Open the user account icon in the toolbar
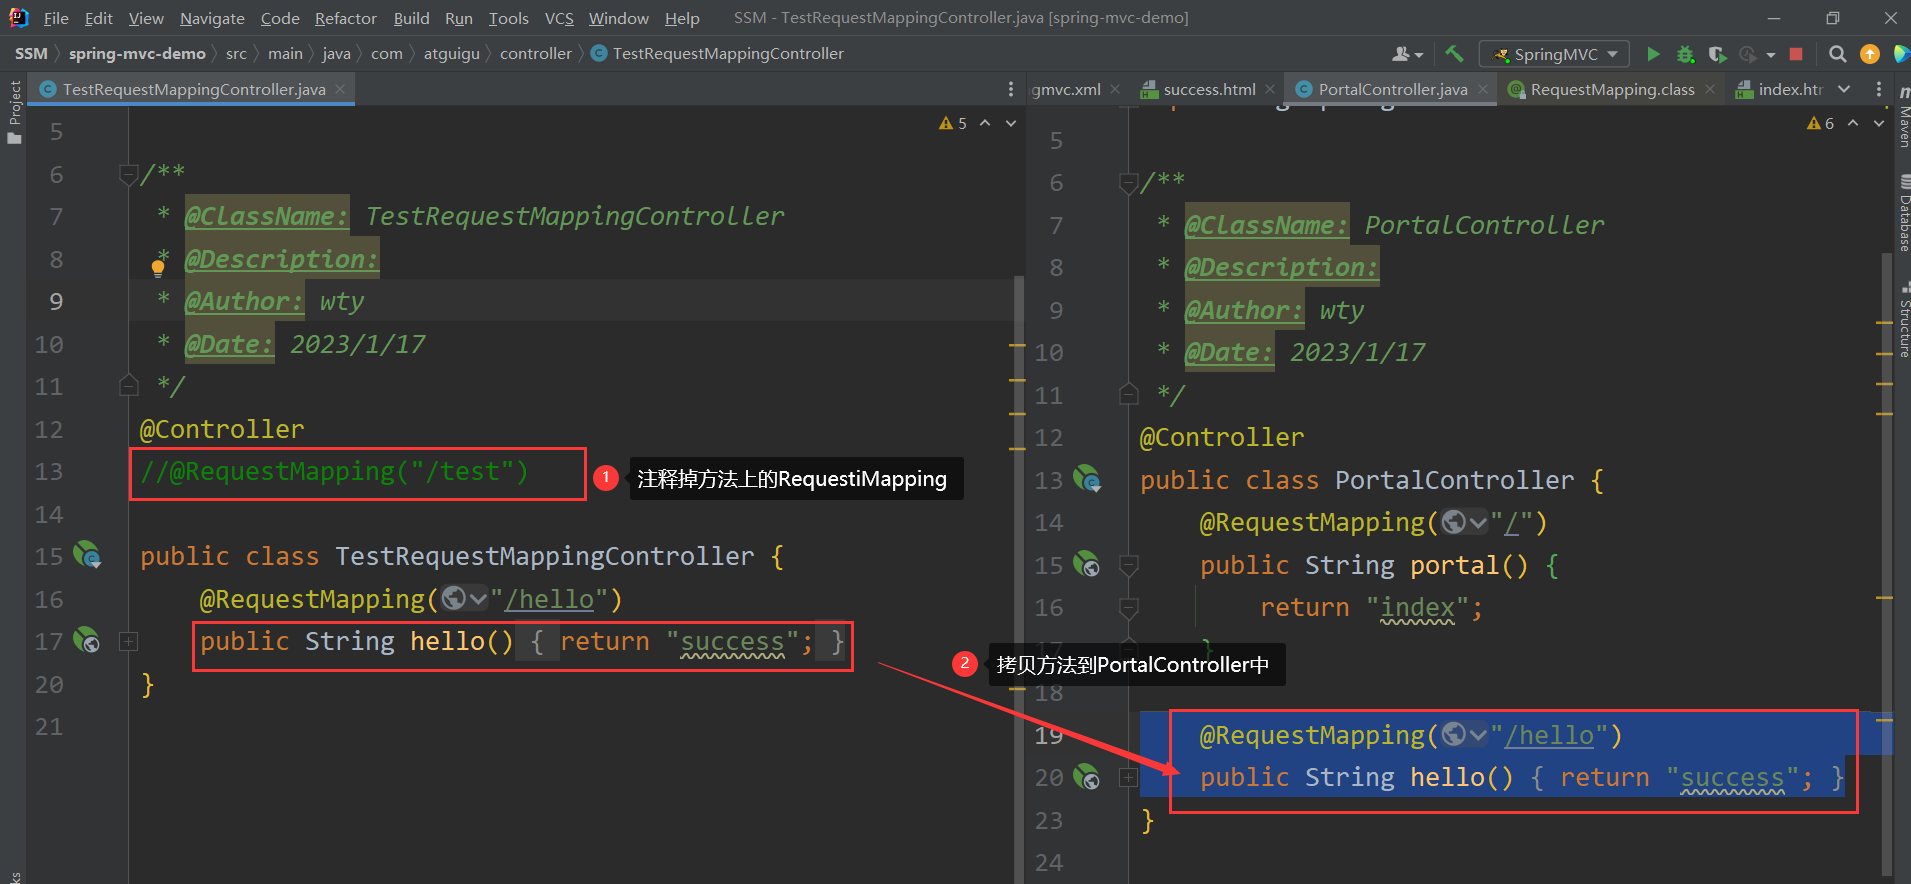Screen dimensions: 1911x884 [1406, 54]
